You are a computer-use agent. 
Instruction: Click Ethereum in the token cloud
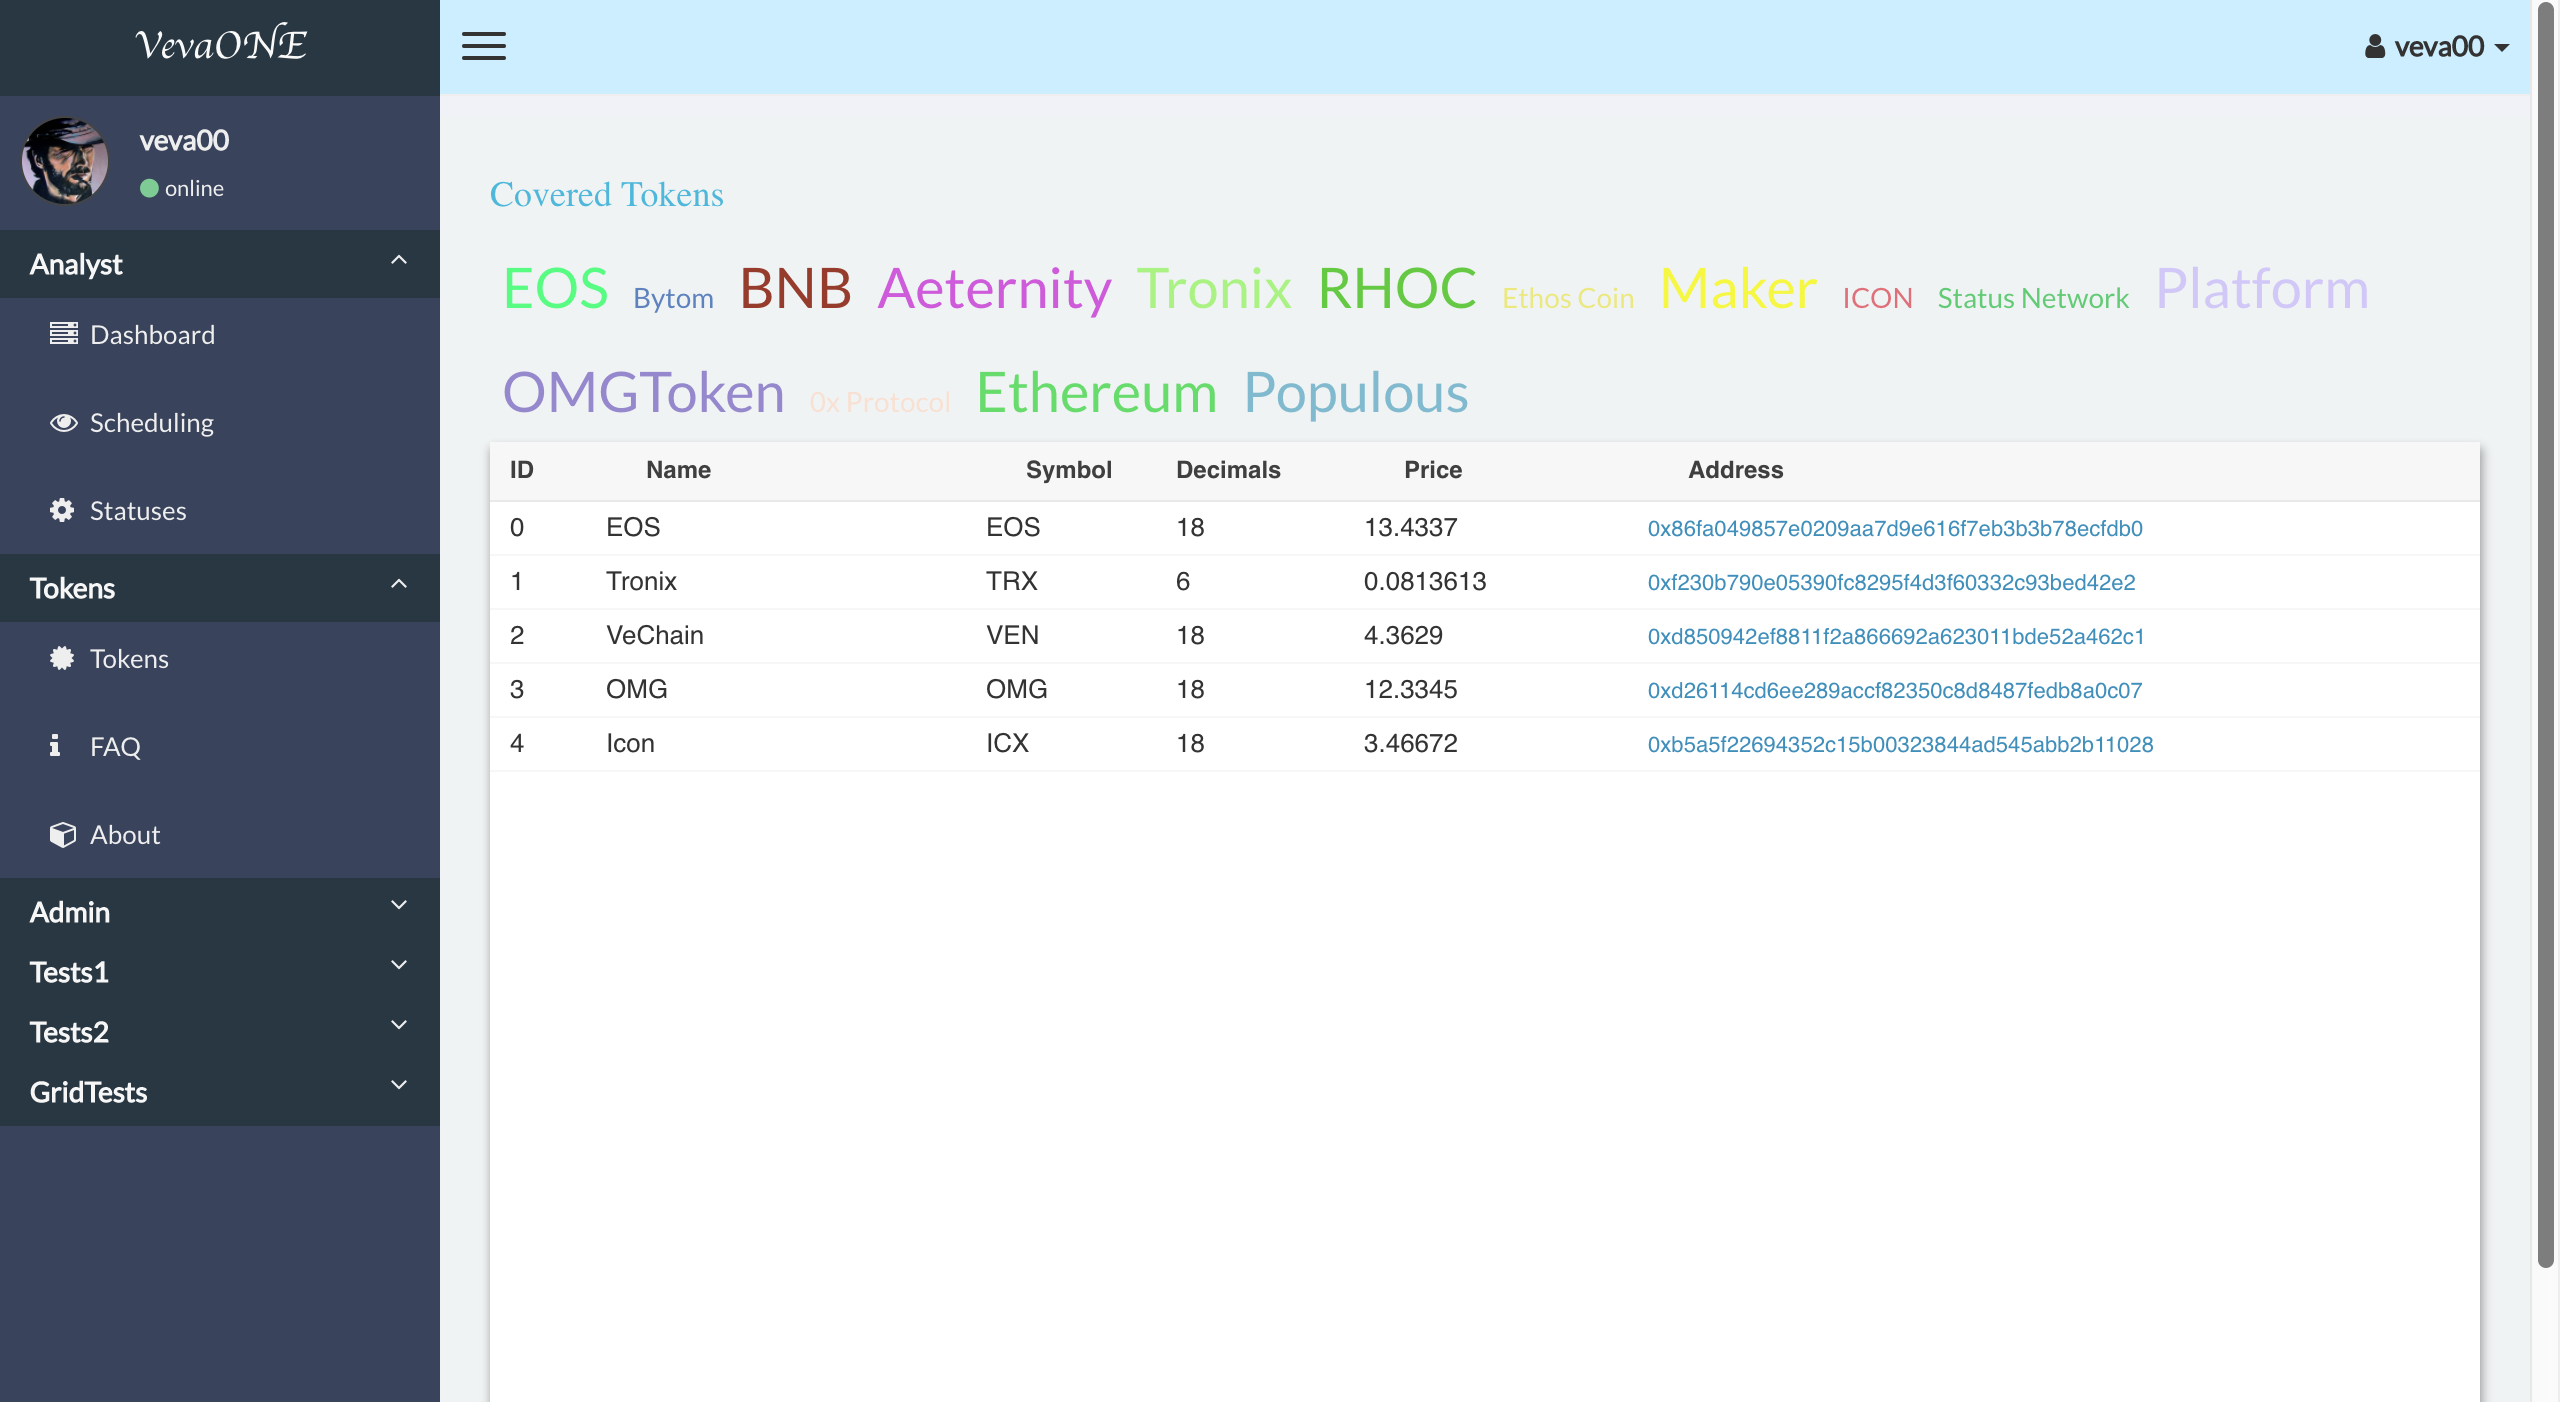pos(1096,392)
